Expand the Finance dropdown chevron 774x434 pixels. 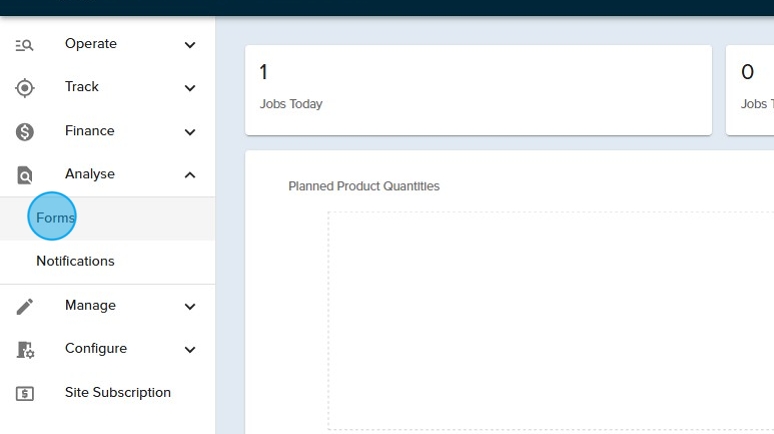(x=190, y=132)
